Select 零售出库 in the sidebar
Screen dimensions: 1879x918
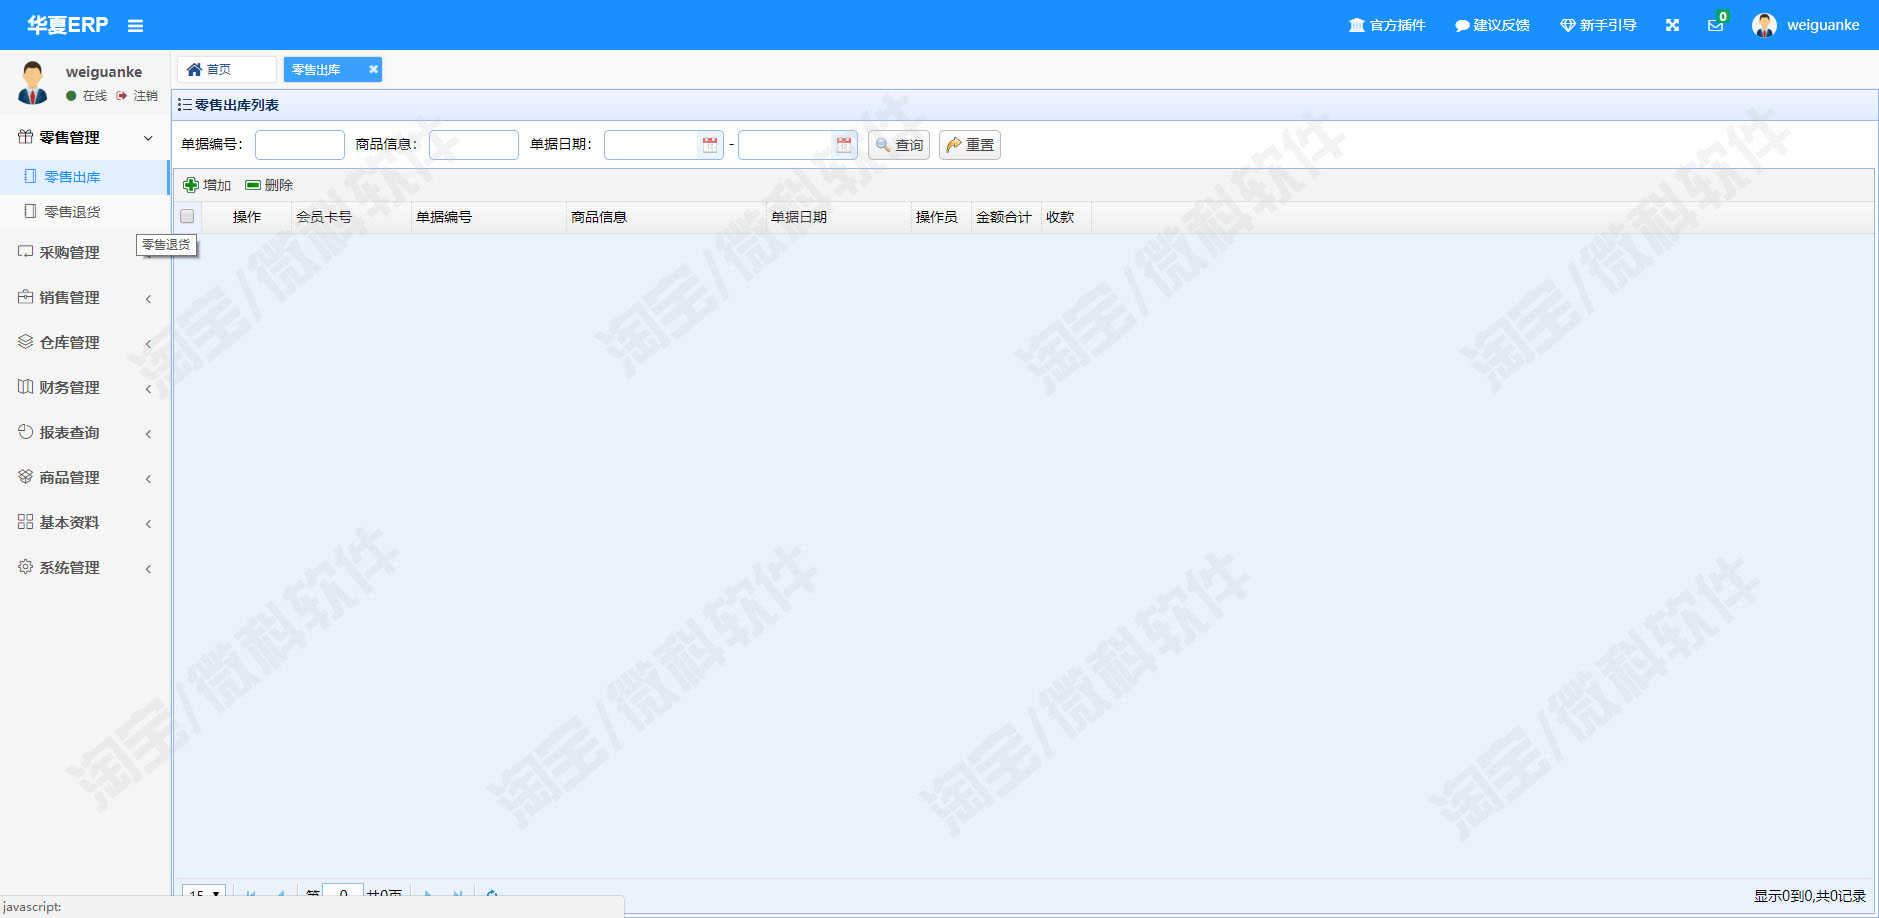tap(84, 177)
